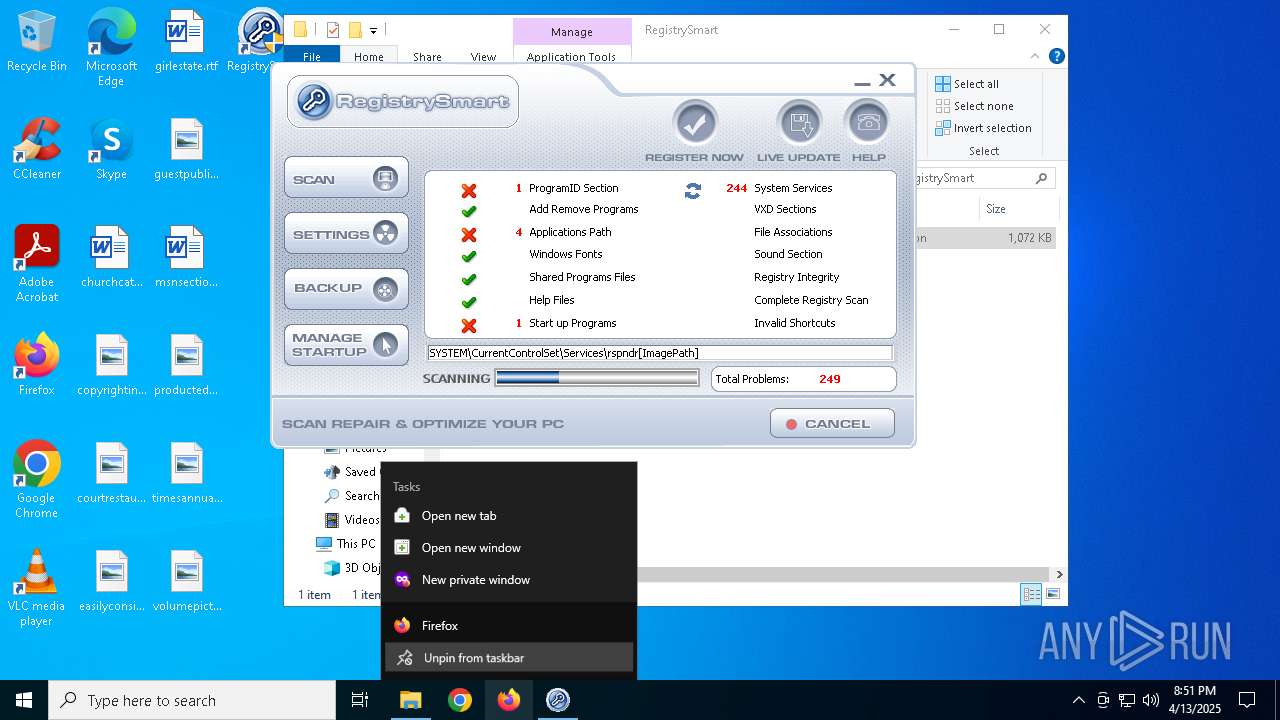Viewport: 1280px width, 720px height.
Task: Click the RegistrySmart key logo
Action: (314, 101)
